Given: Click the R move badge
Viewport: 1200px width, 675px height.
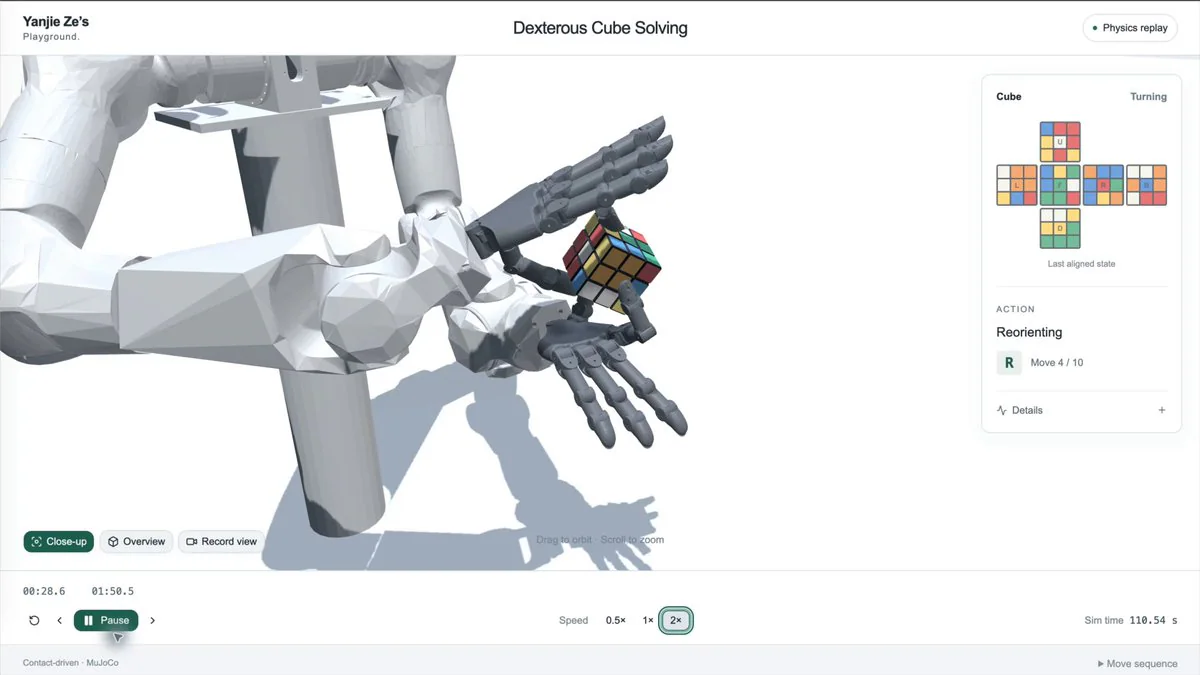Looking at the screenshot, I should click(x=1009, y=362).
